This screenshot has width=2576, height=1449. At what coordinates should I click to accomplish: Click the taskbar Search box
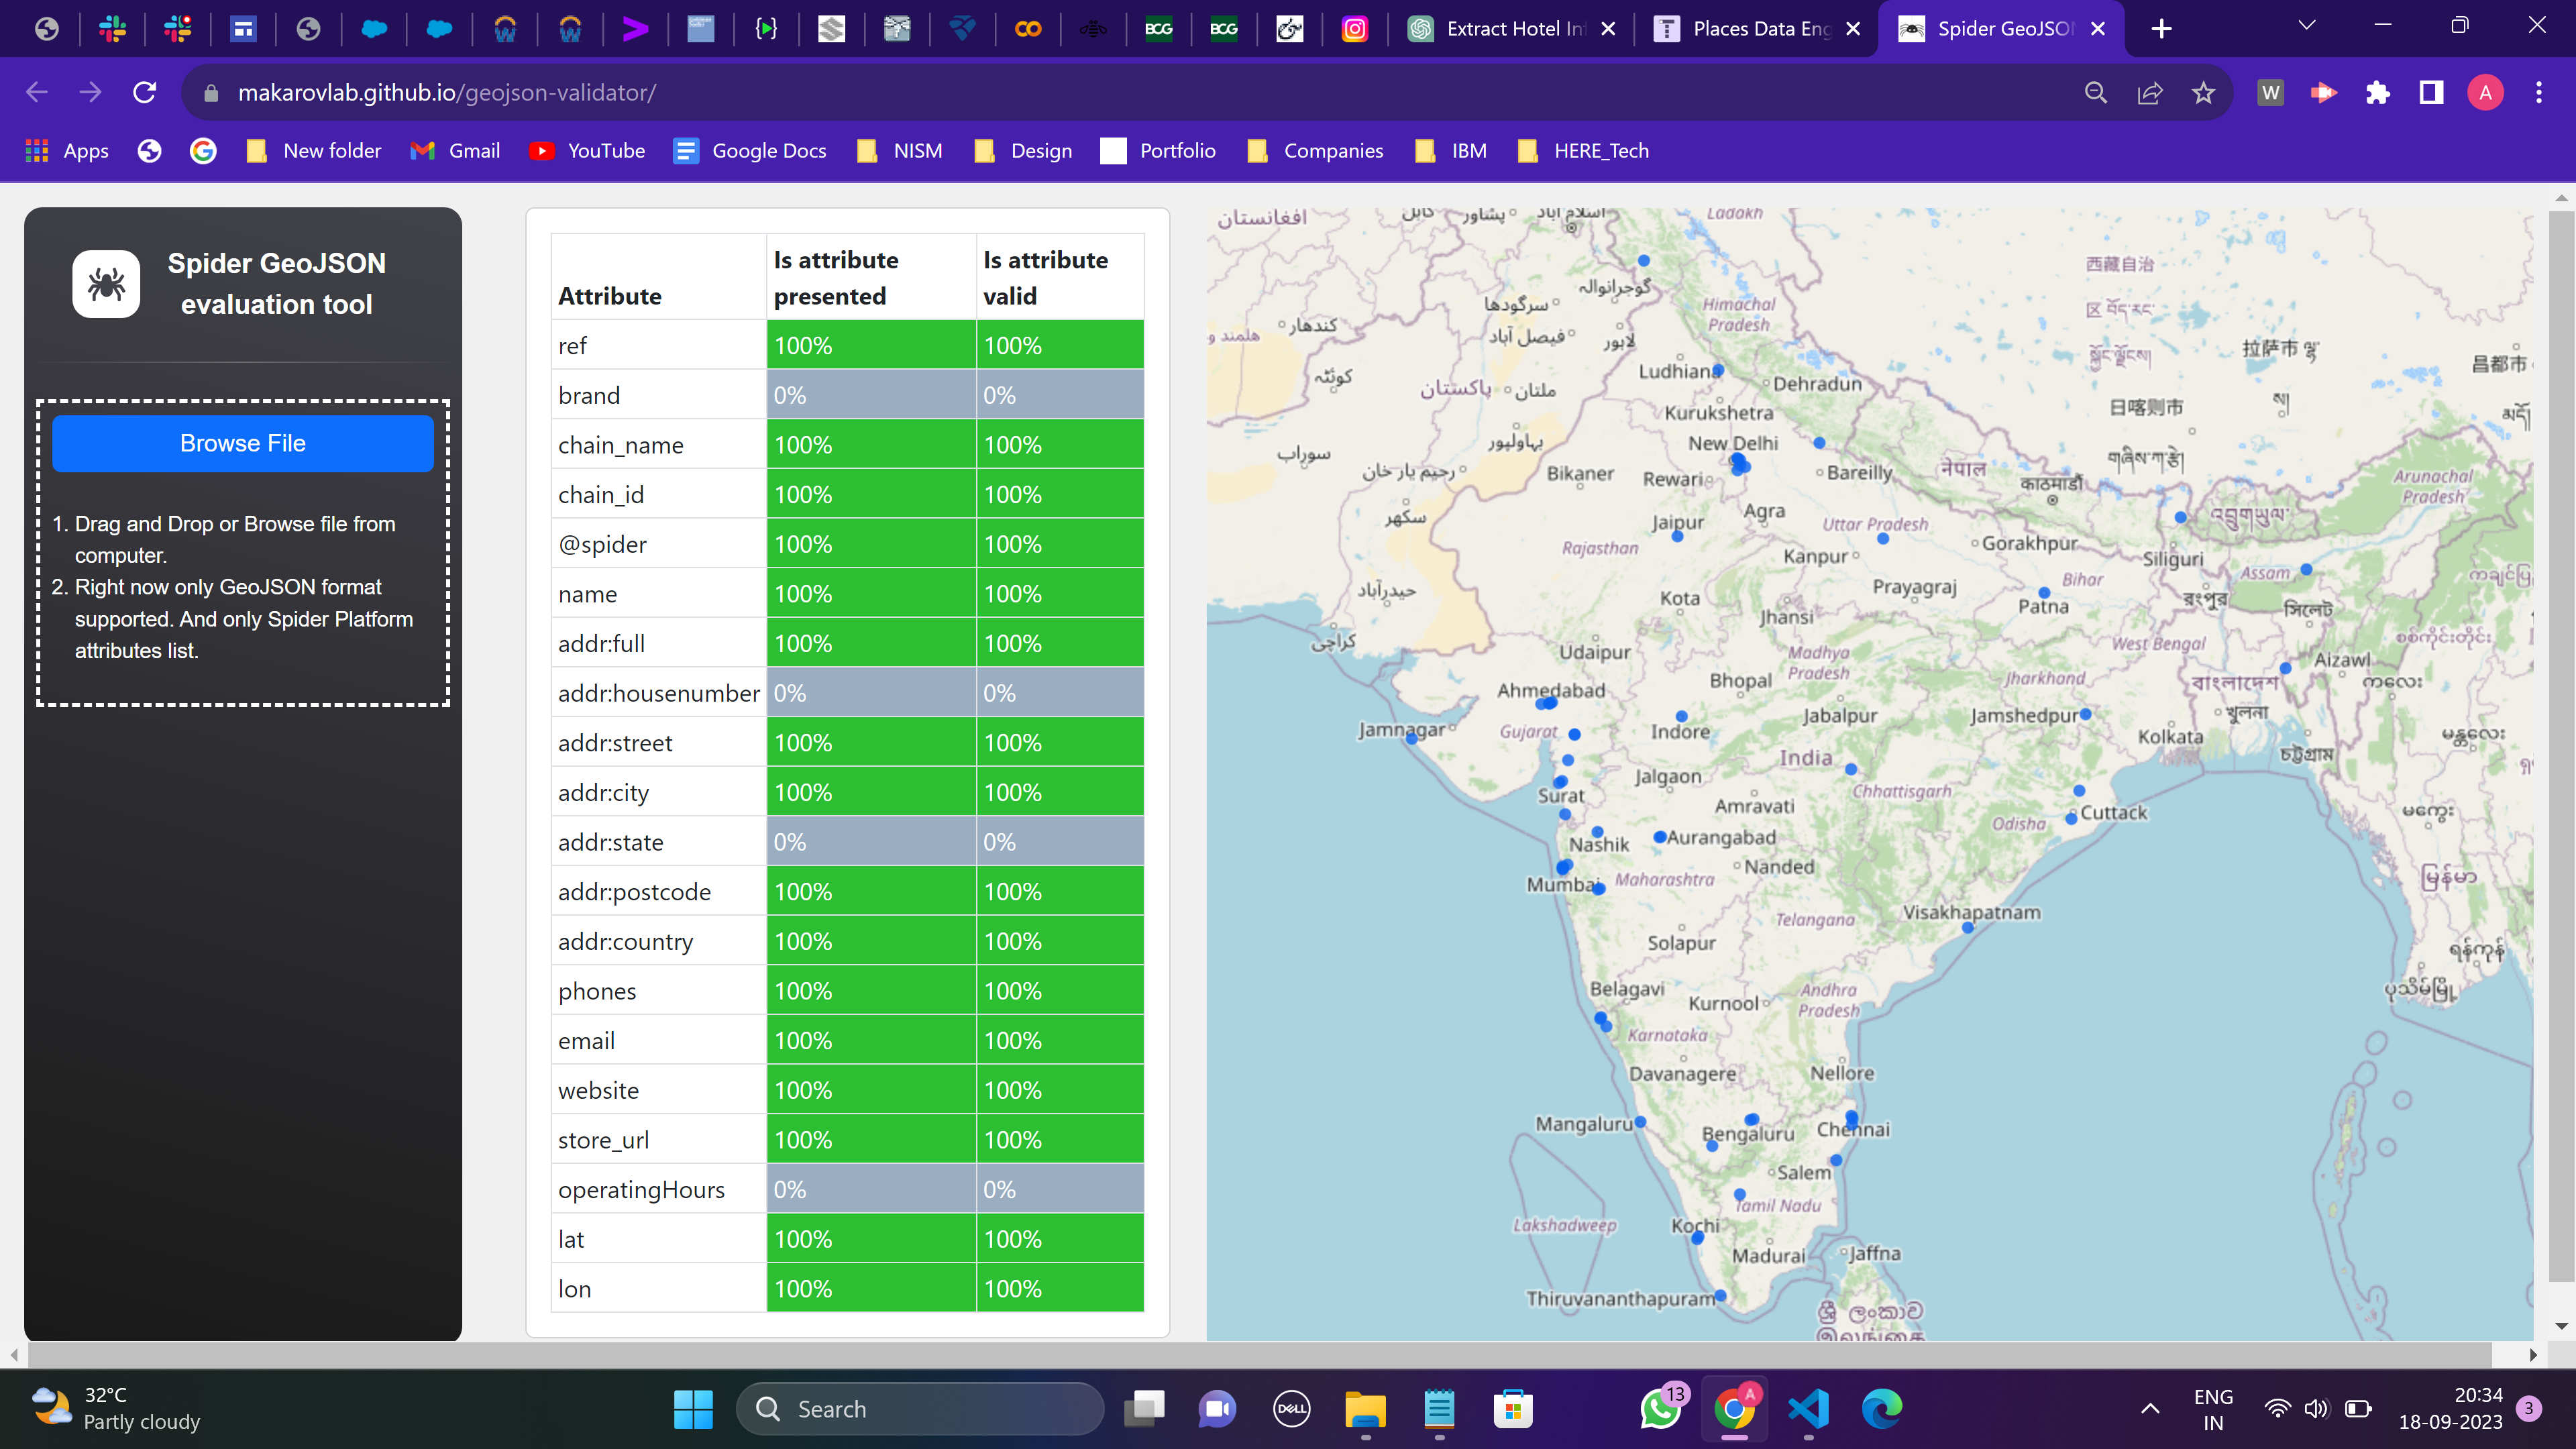coord(920,1409)
